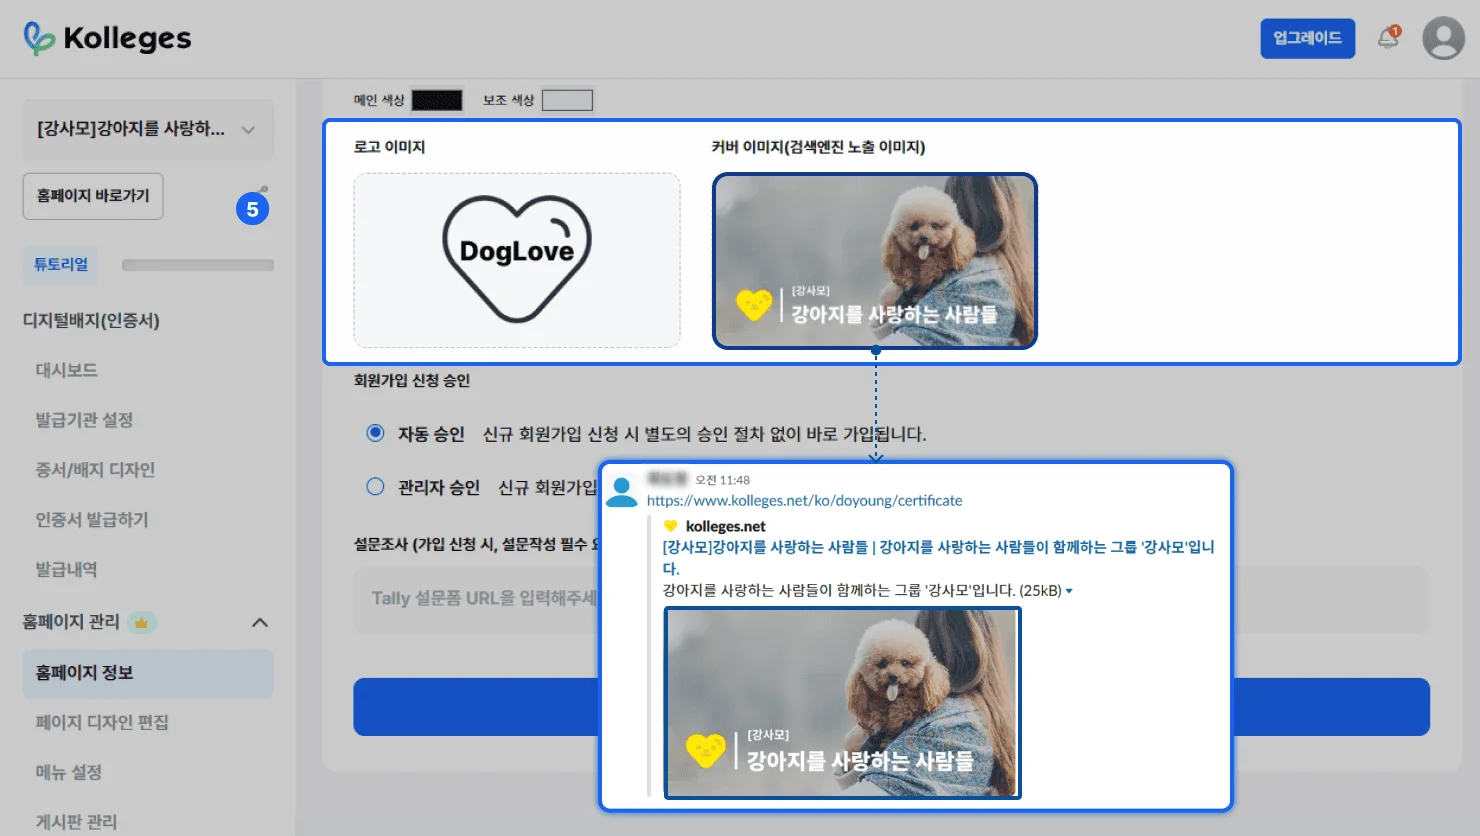Open the 튜토리얼 badge
1480x836 pixels.
pyautogui.click(x=61, y=264)
